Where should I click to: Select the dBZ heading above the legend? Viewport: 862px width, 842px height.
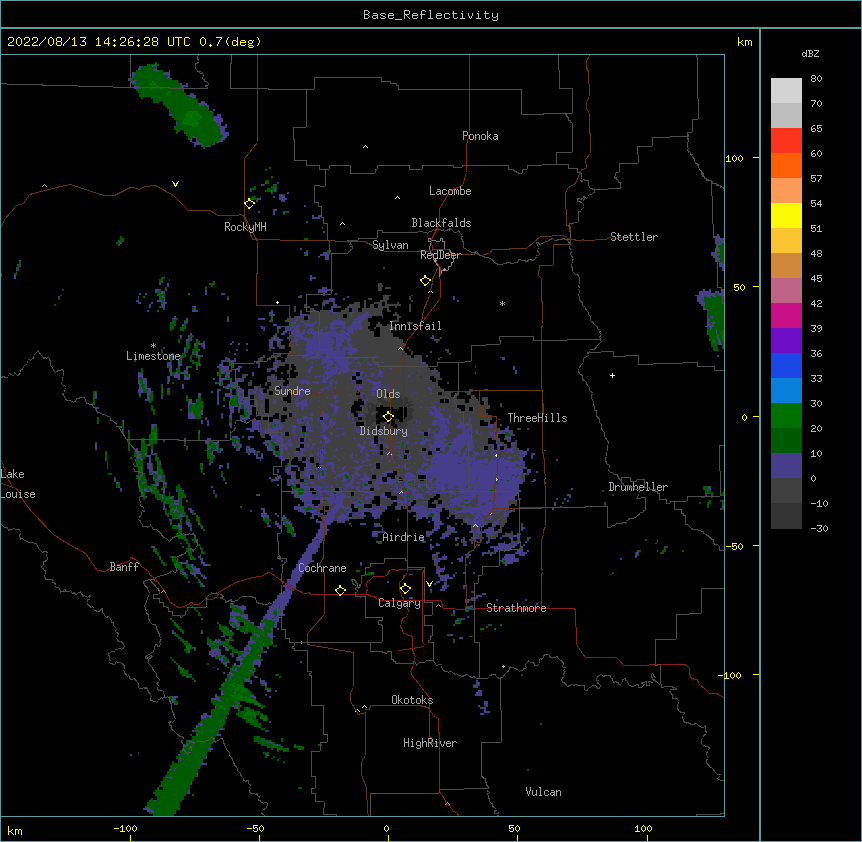pyautogui.click(x=810, y=53)
